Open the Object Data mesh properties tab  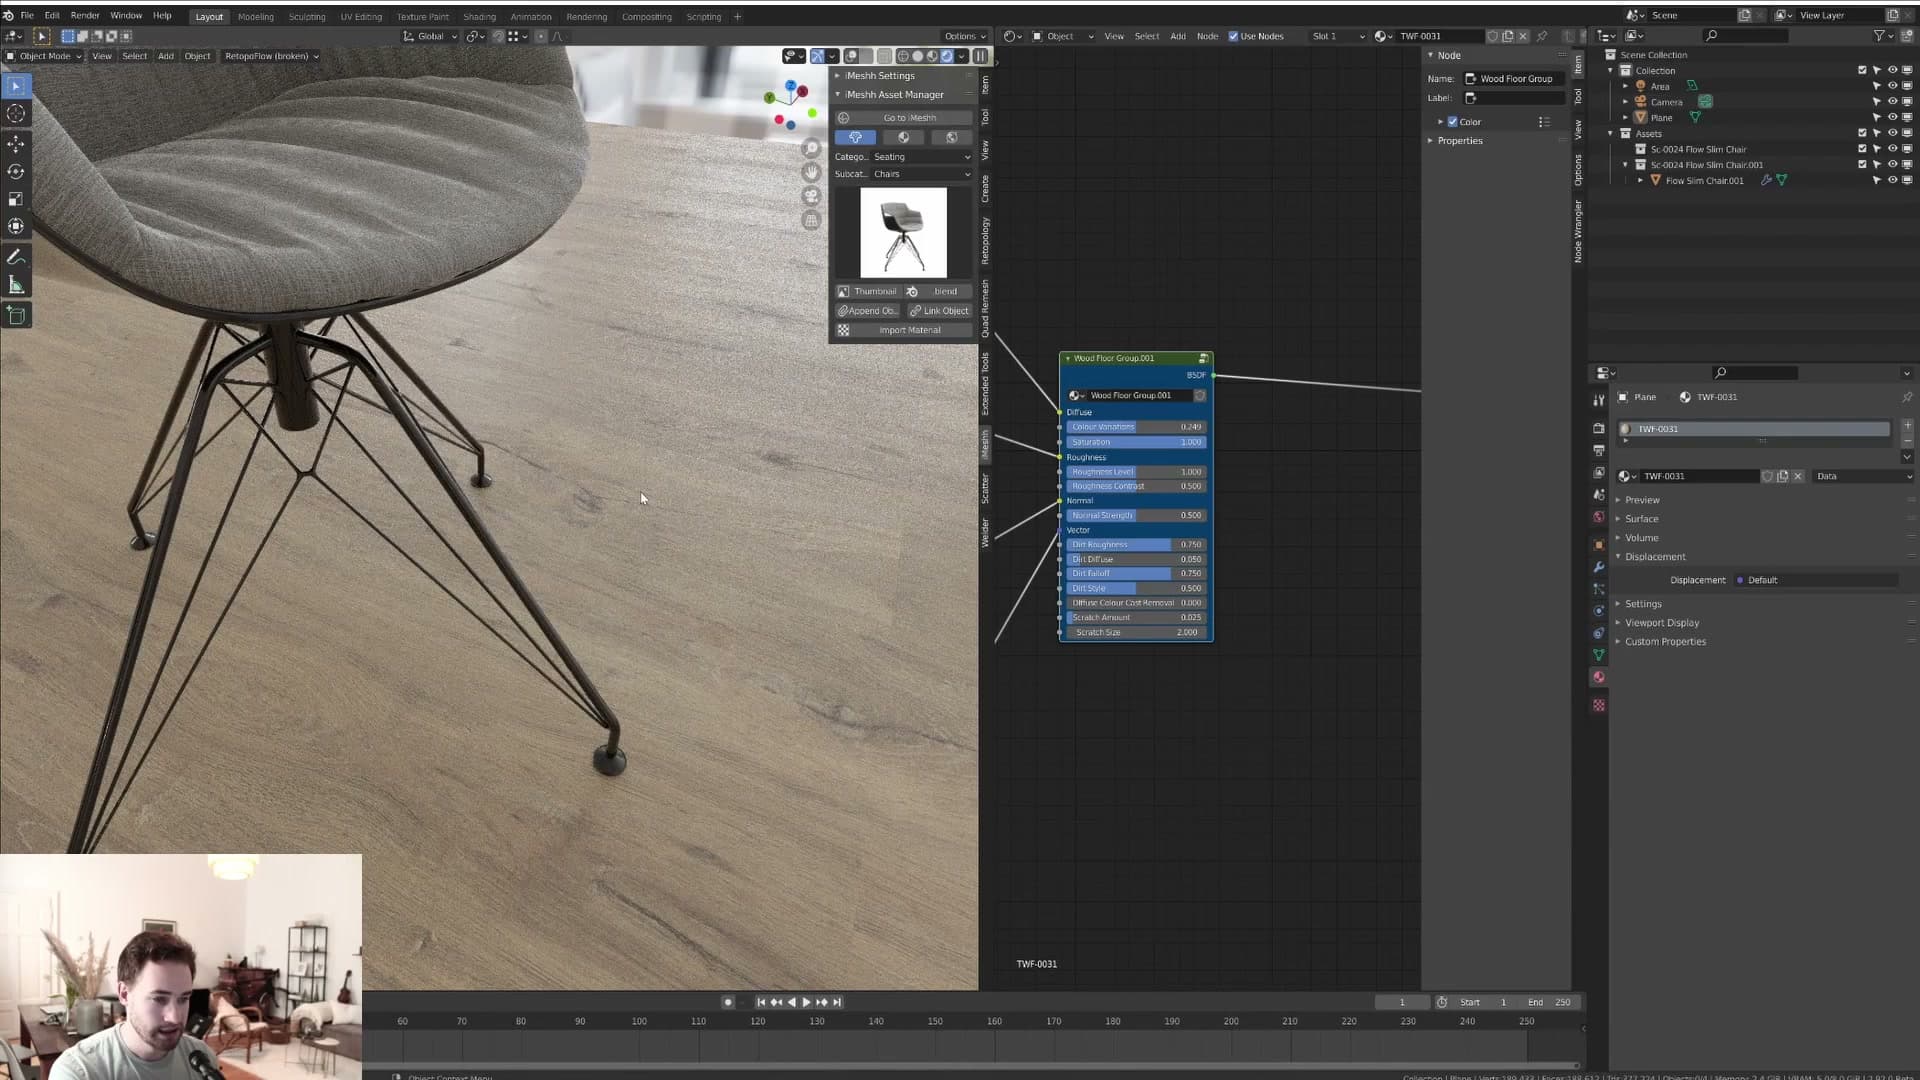[1599, 655]
